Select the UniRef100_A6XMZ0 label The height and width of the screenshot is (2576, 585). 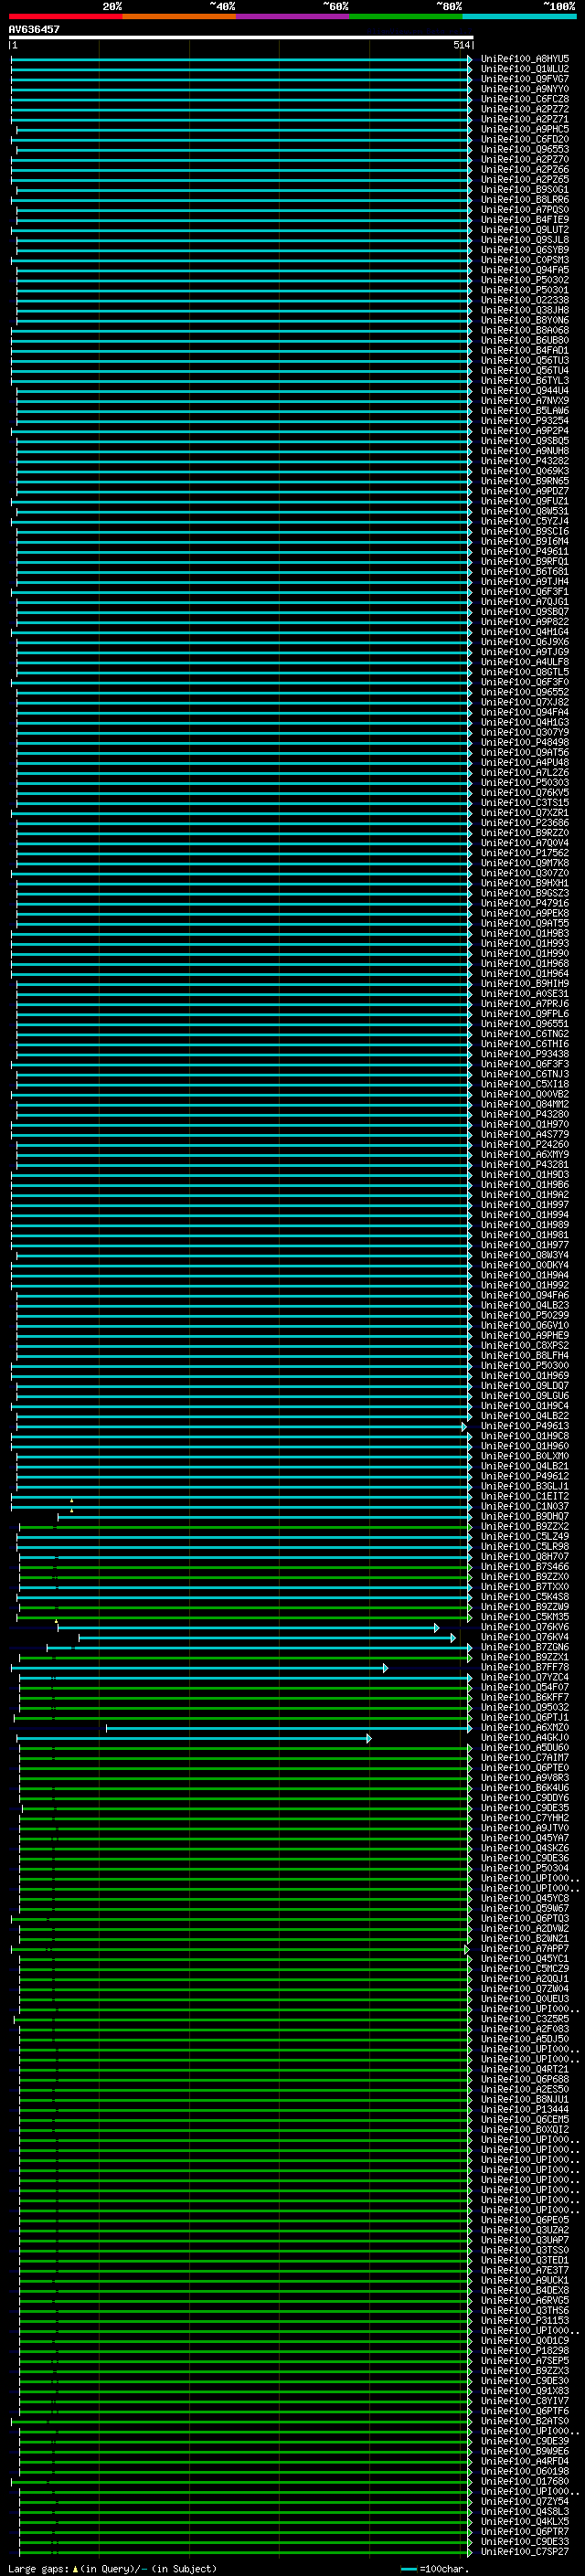524,1727
